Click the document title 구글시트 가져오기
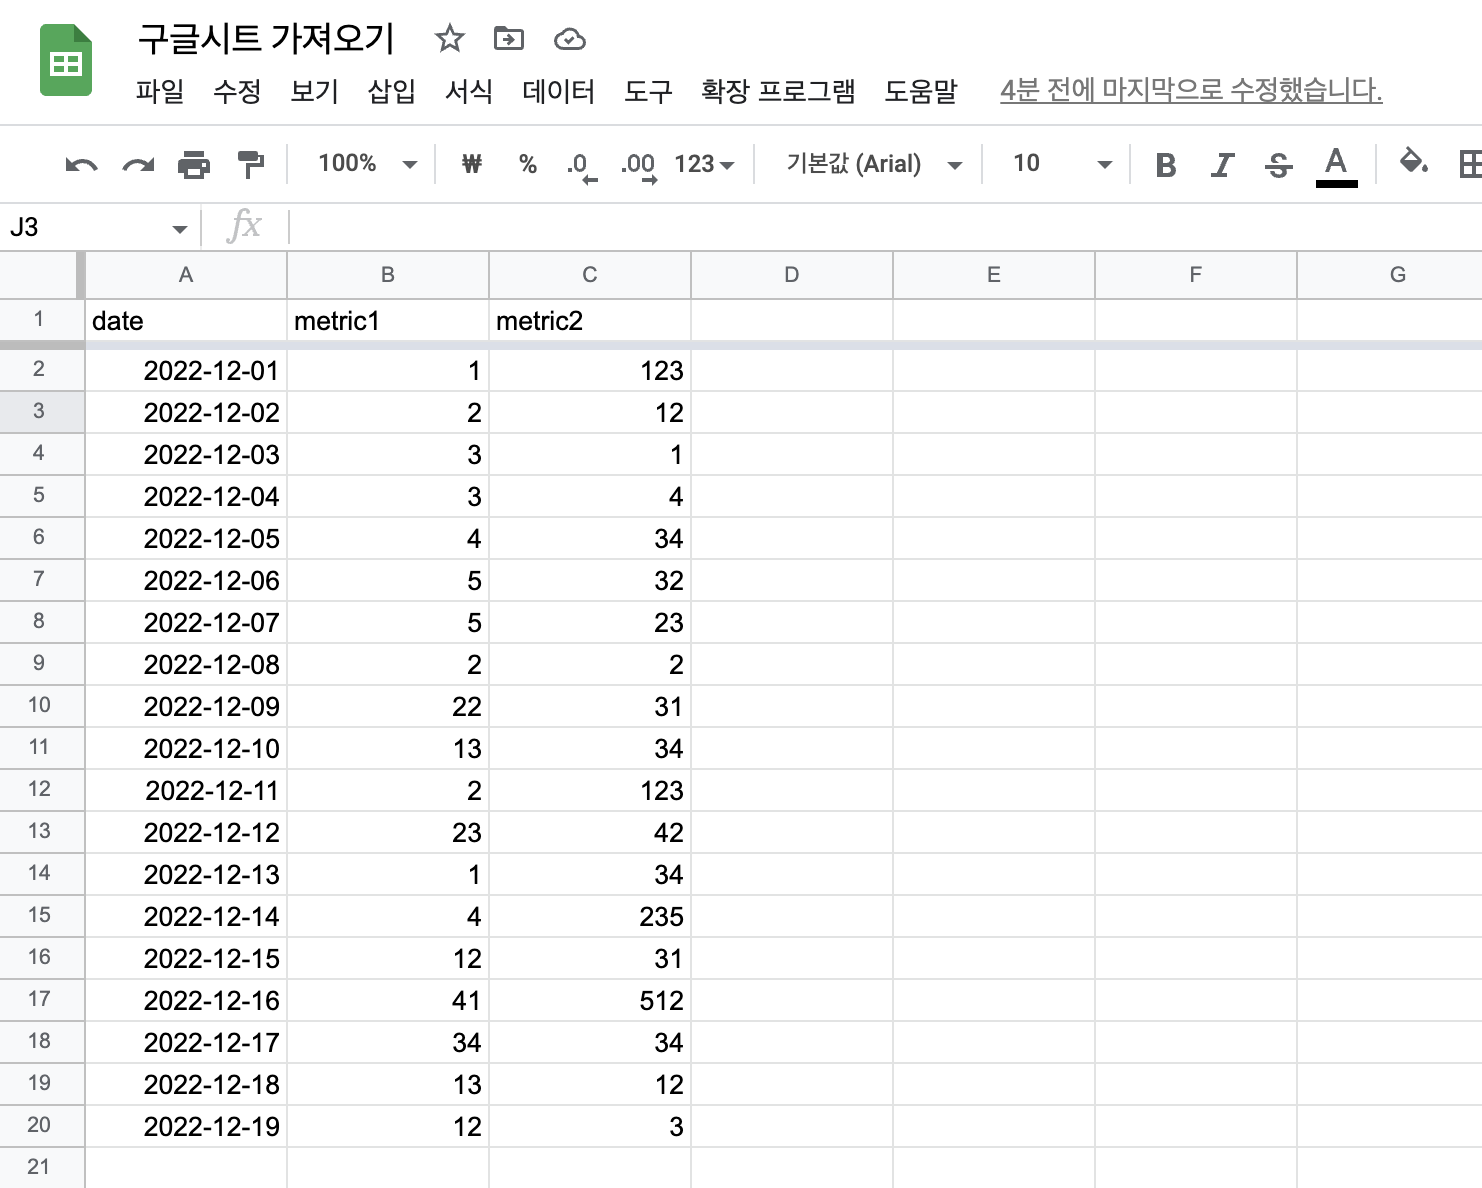Viewport: 1482px width, 1188px height. [266, 39]
